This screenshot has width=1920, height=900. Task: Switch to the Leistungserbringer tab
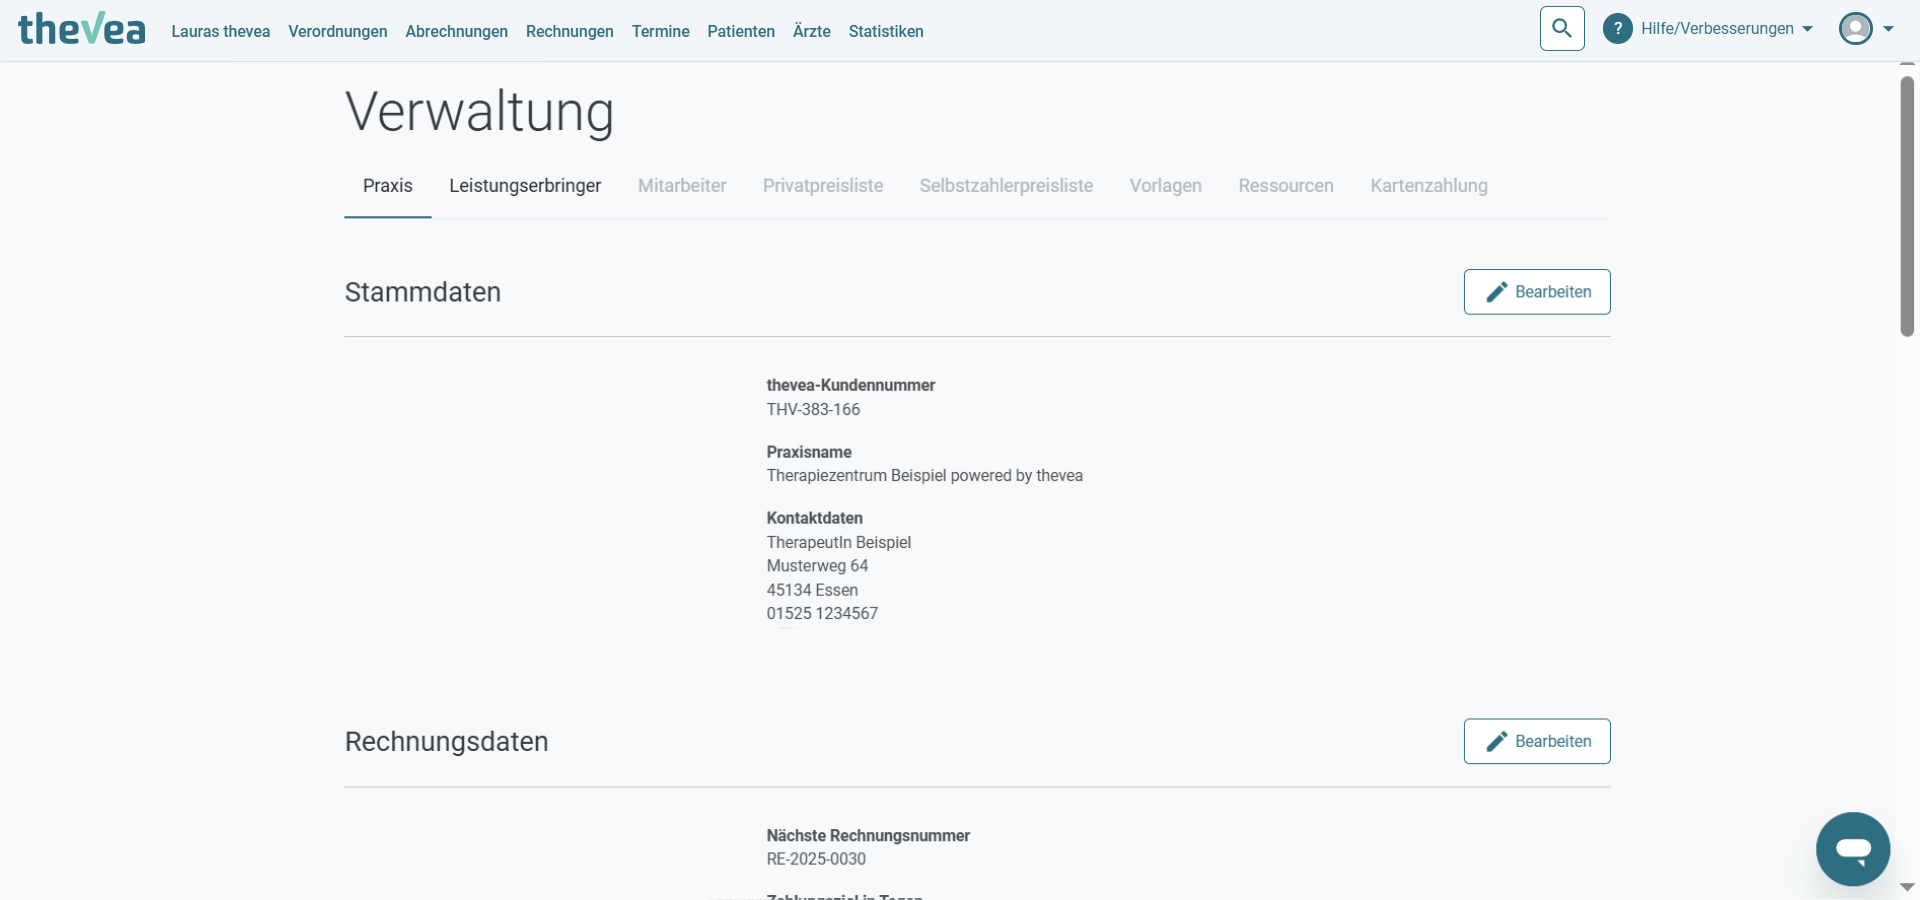tap(525, 186)
